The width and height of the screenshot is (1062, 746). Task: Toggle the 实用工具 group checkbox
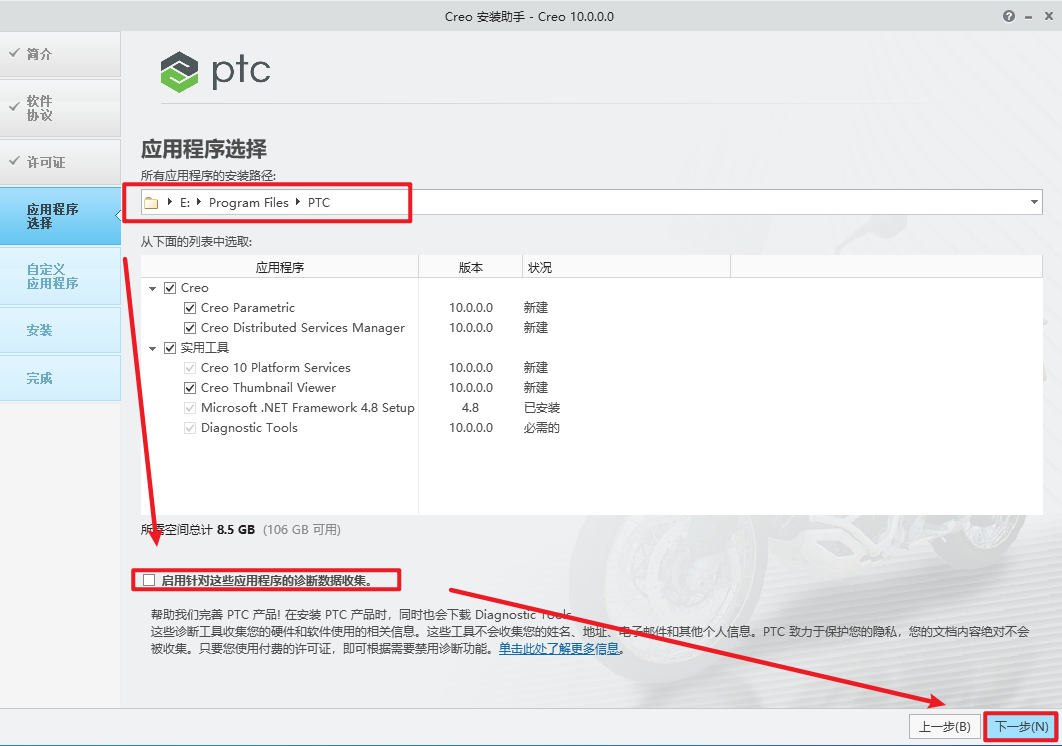[x=170, y=348]
